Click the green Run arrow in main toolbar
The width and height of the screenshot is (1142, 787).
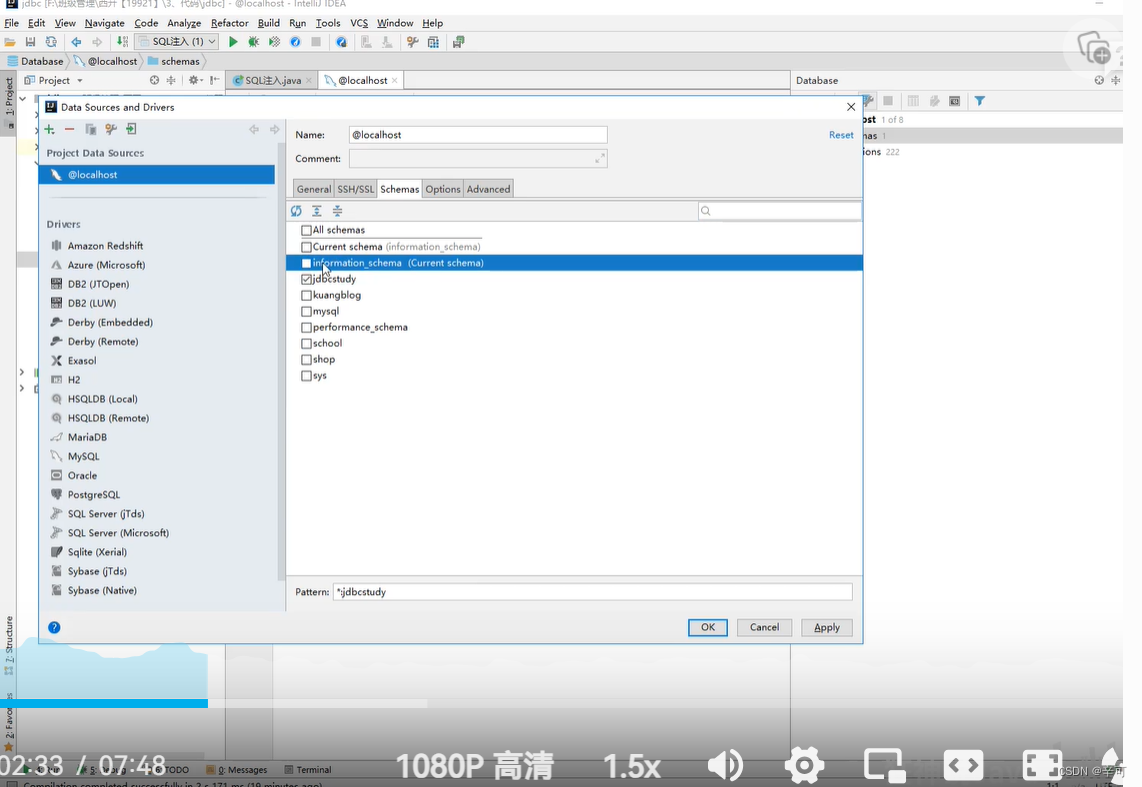[x=233, y=42]
